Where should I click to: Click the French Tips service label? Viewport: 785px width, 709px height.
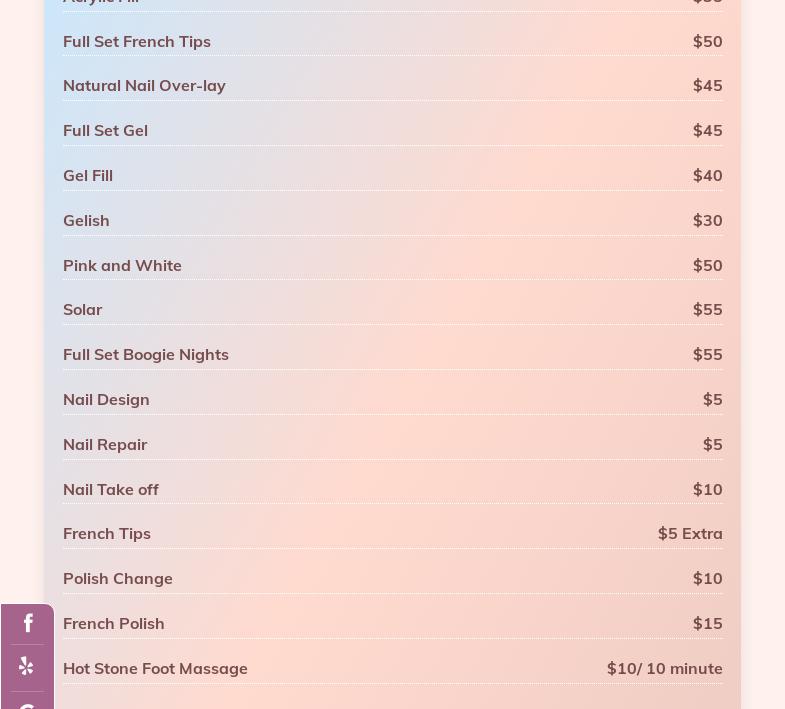point(107,533)
